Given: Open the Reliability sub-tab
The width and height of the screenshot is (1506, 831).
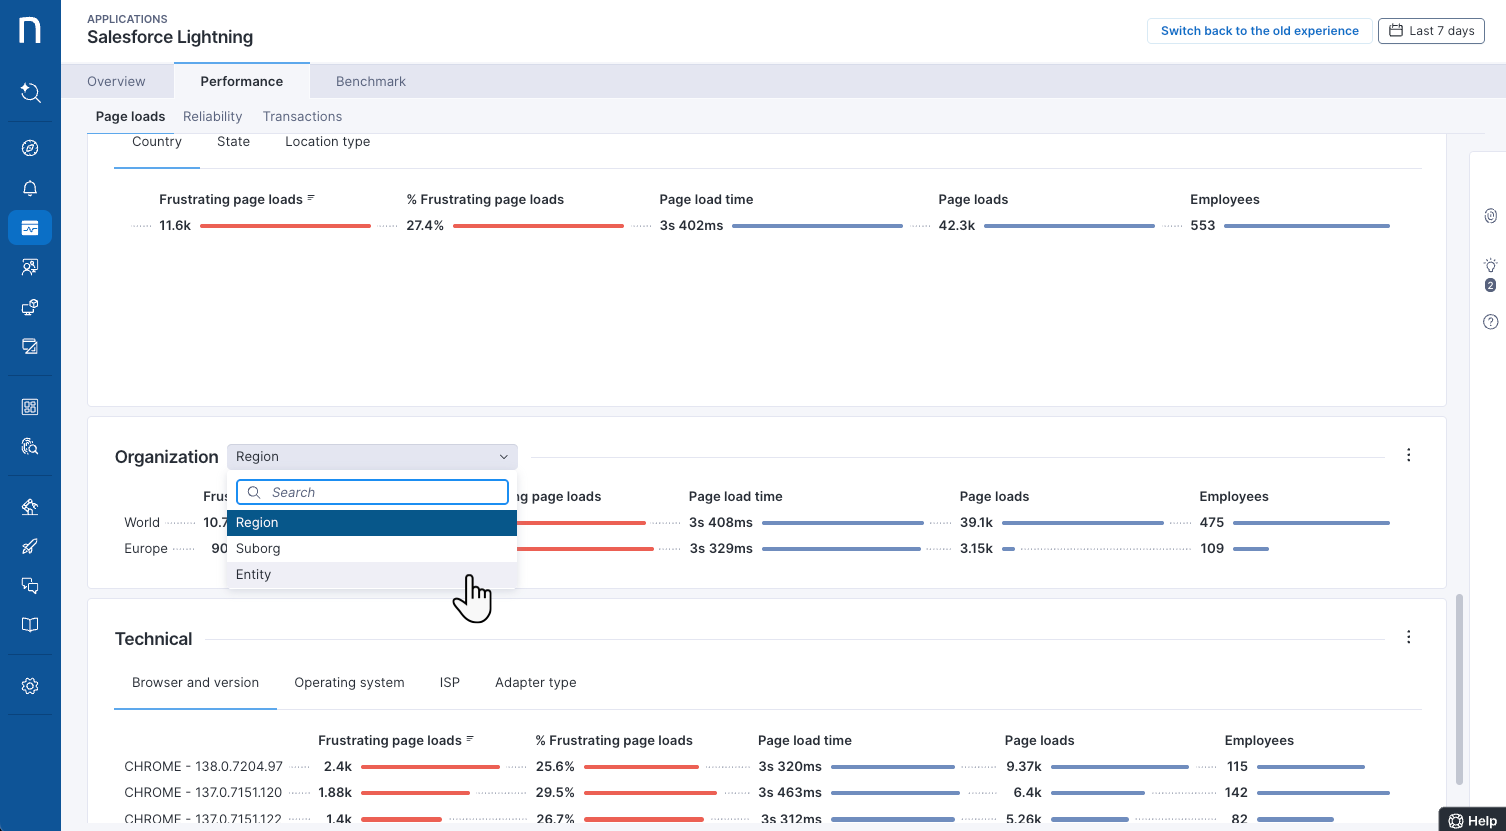Looking at the screenshot, I should [x=212, y=117].
